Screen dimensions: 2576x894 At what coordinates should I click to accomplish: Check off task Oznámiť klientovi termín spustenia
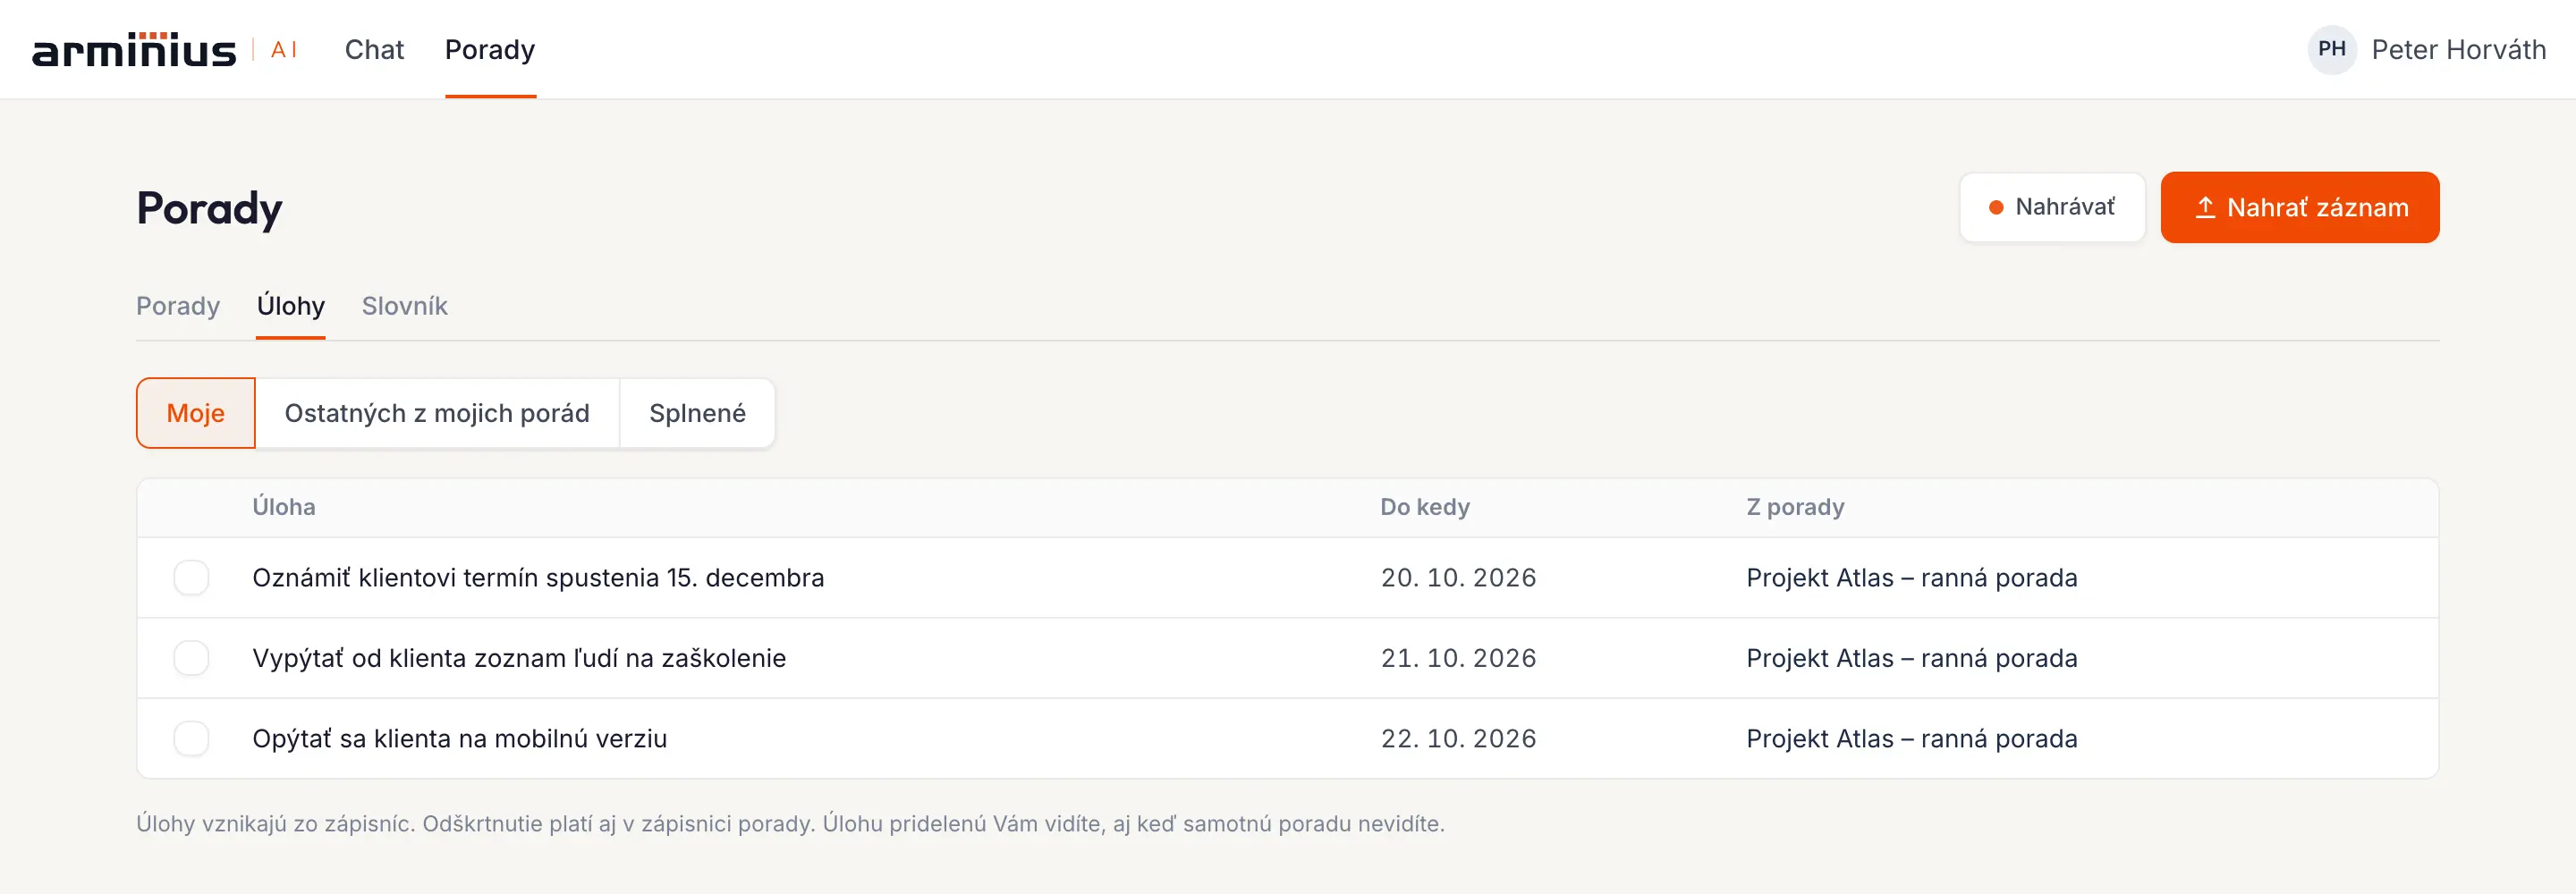191,577
